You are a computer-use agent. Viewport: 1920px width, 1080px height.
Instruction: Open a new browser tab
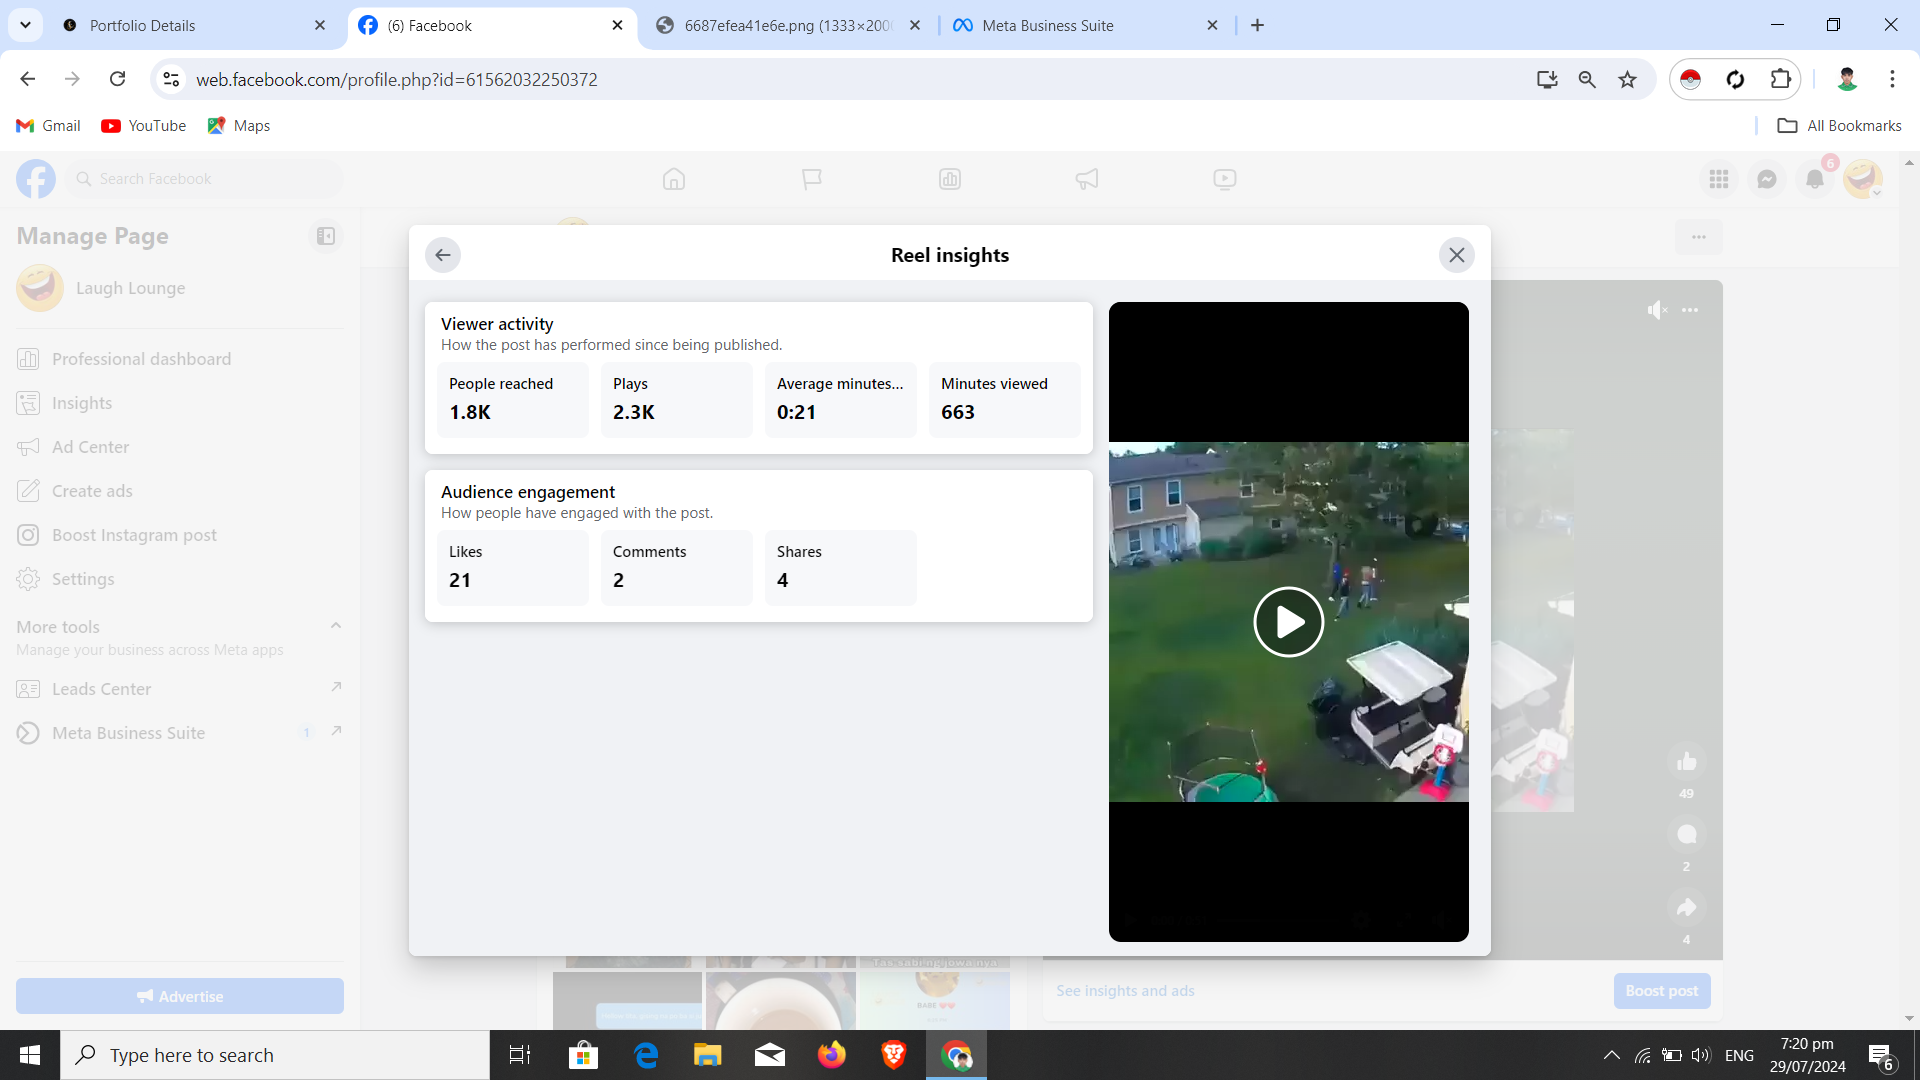[x=1258, y=25]
